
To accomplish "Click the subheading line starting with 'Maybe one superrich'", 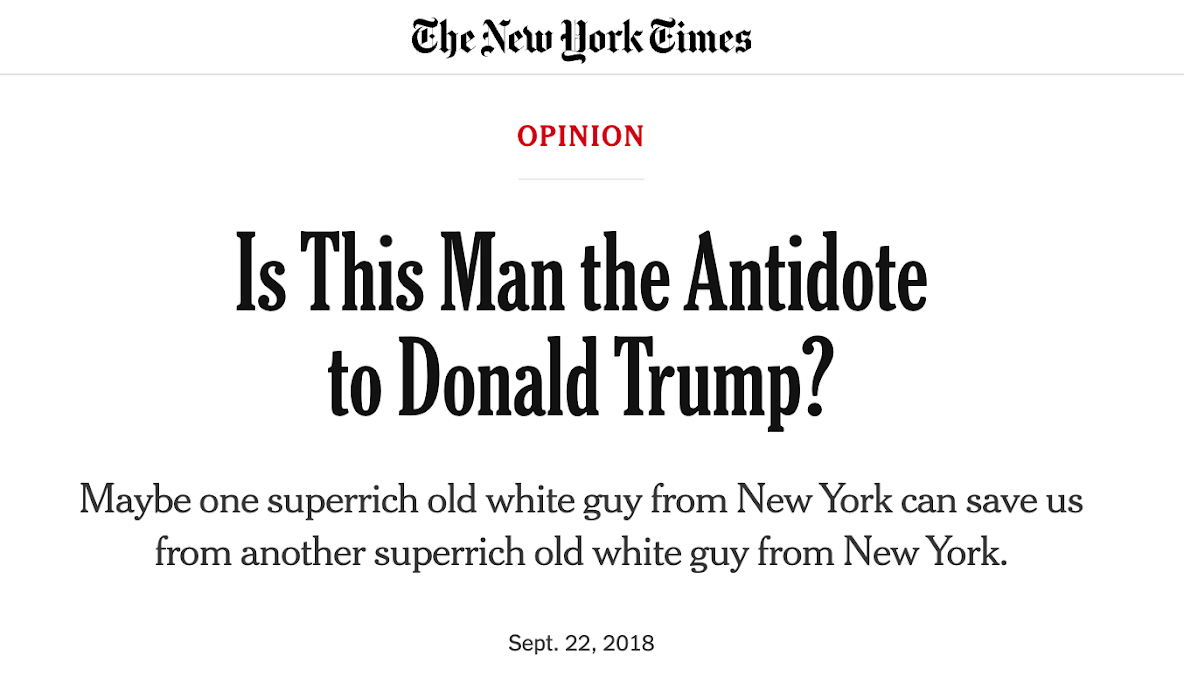I will (581, 498).
